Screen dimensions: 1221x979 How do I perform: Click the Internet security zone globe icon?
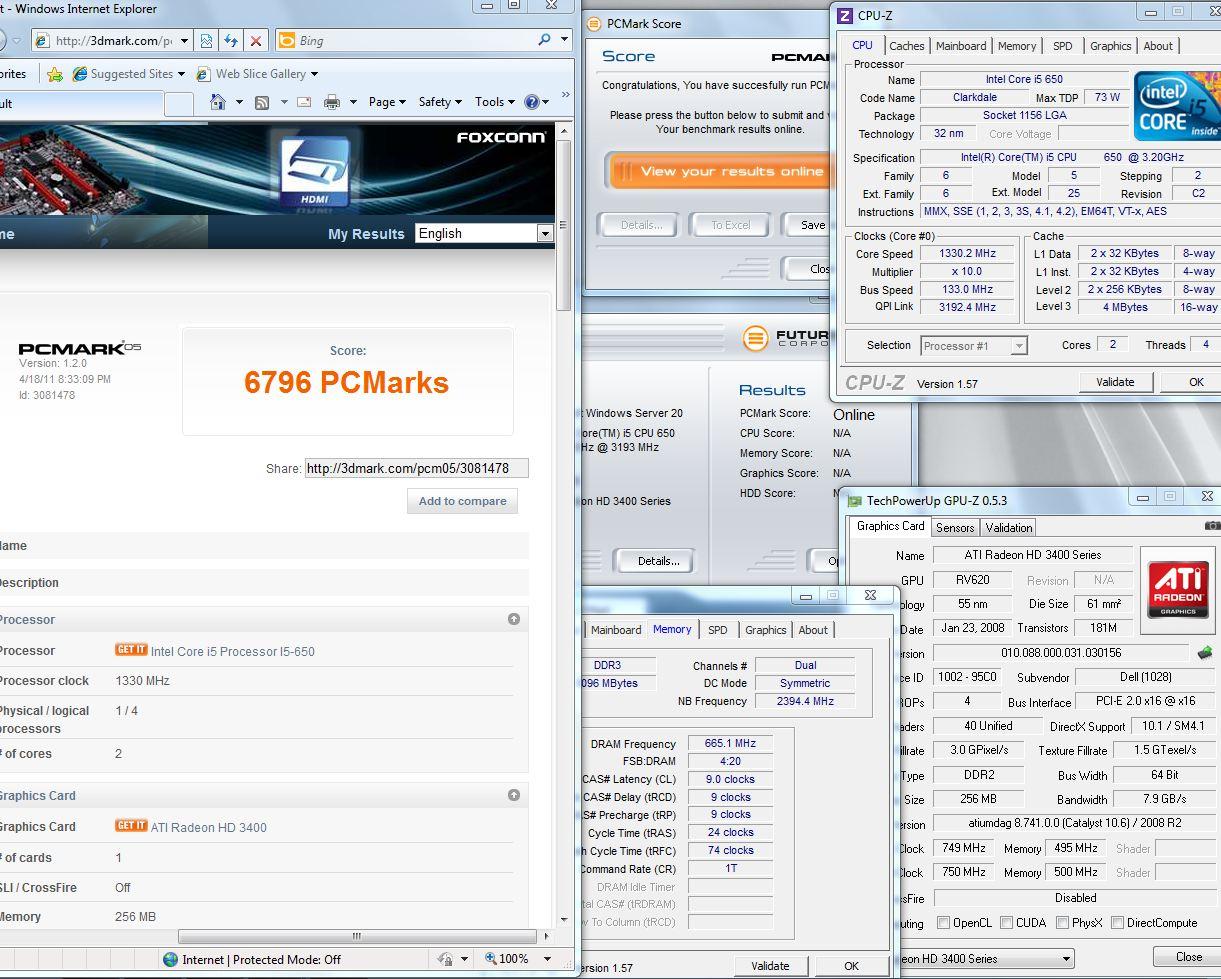pos(171,959)
